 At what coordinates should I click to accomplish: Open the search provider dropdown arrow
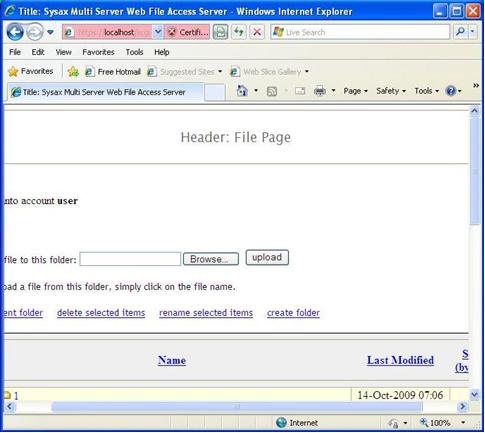tap(473, 32)
